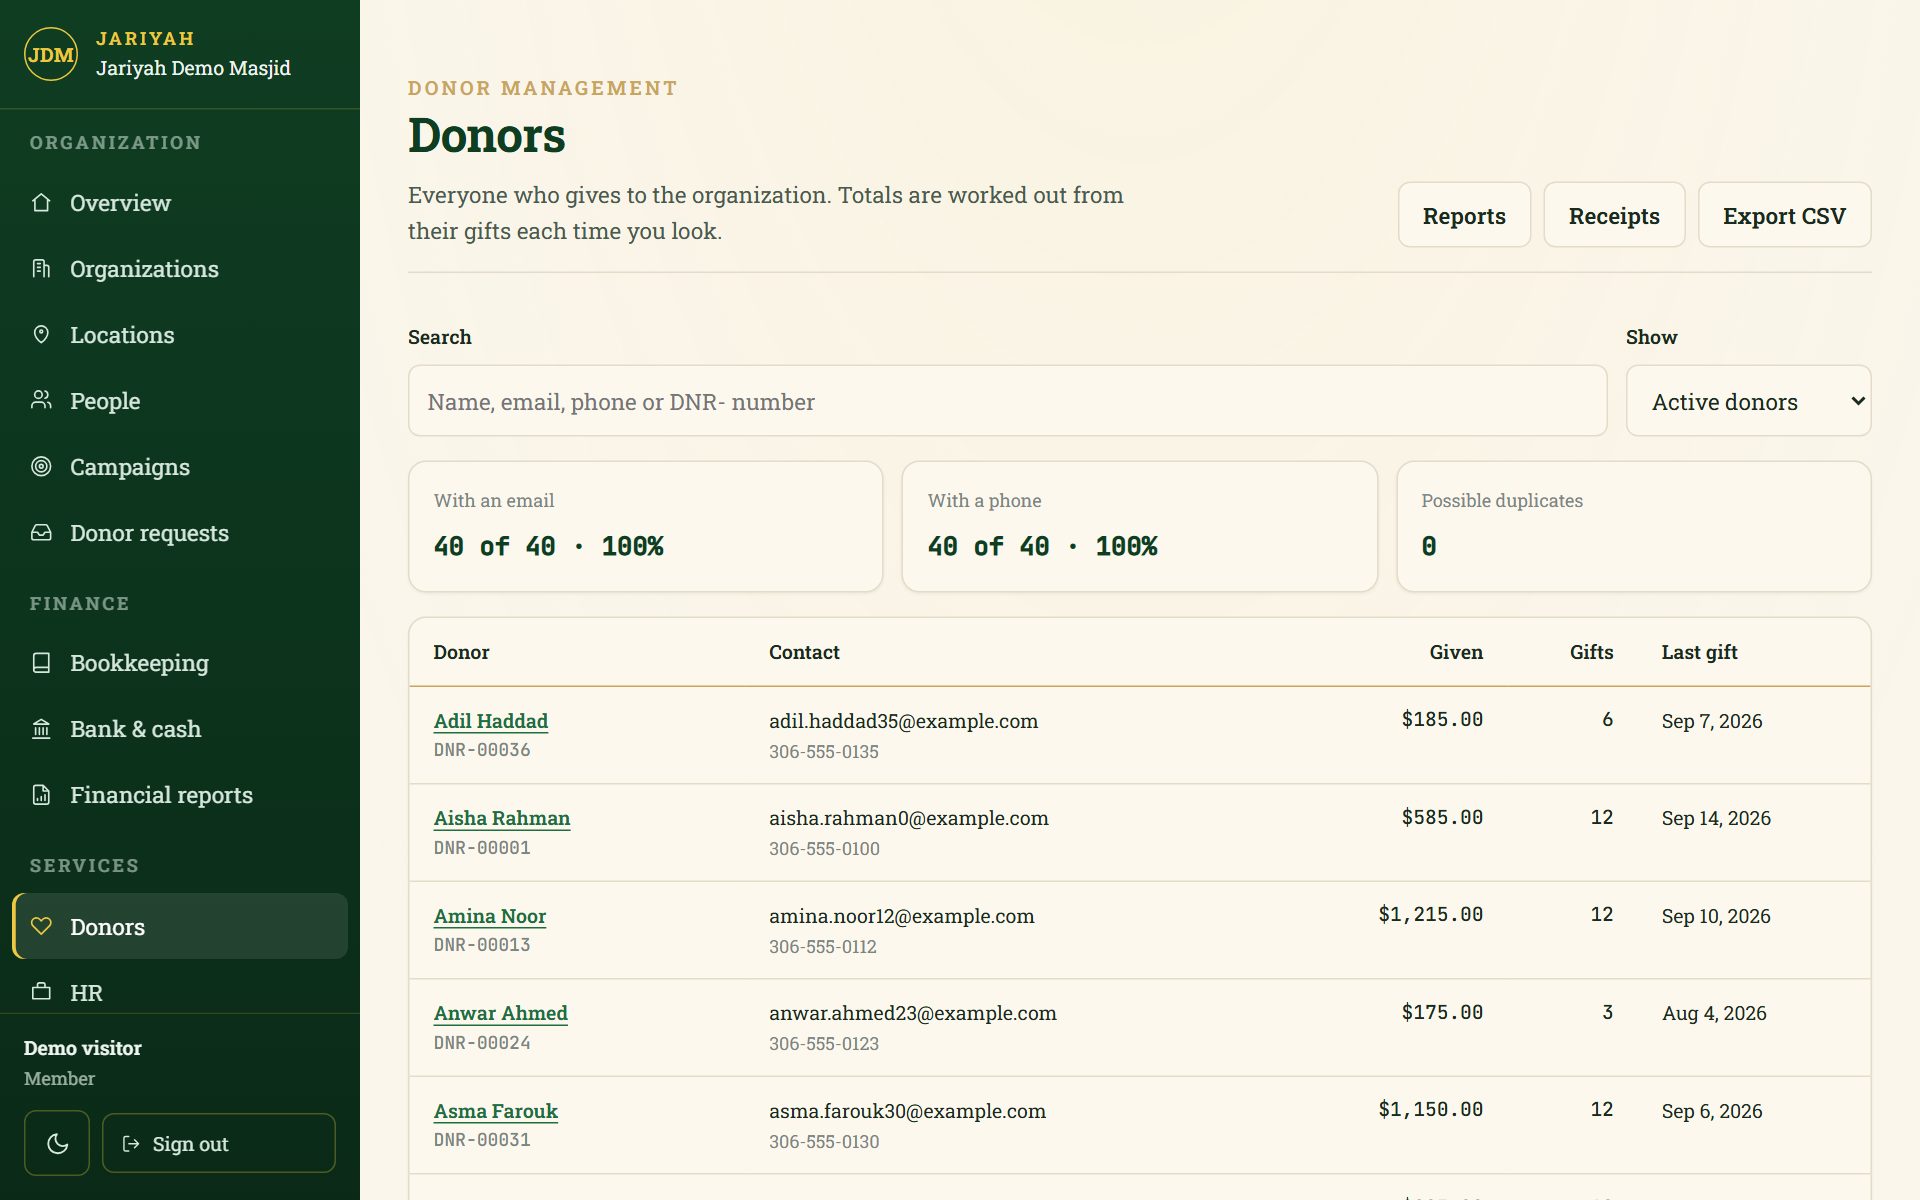The image size is (1920, 1200).
Task: Click the Possible duplicates card
Action: click(x=1633, y=526)
